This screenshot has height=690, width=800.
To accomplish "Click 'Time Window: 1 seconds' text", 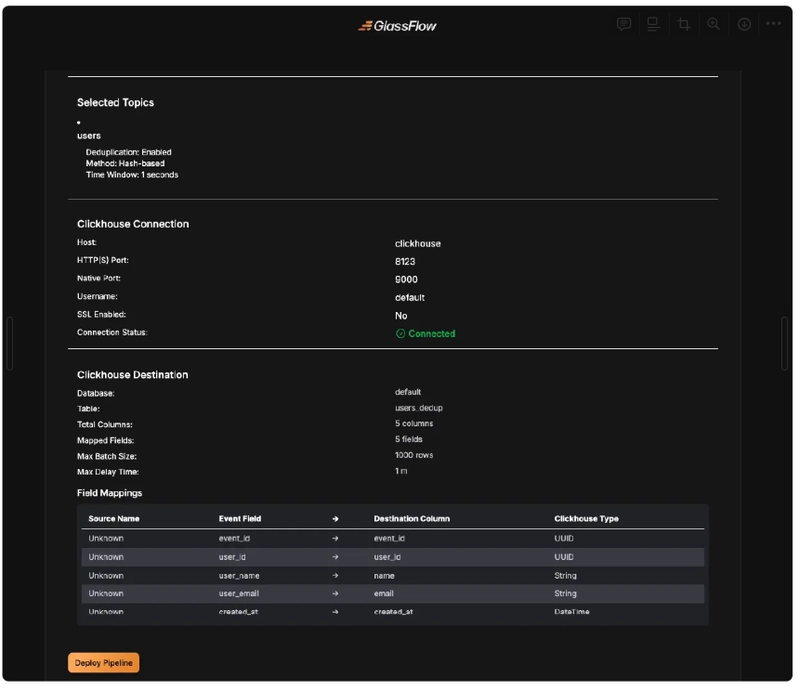I will [x=132, y=175].
